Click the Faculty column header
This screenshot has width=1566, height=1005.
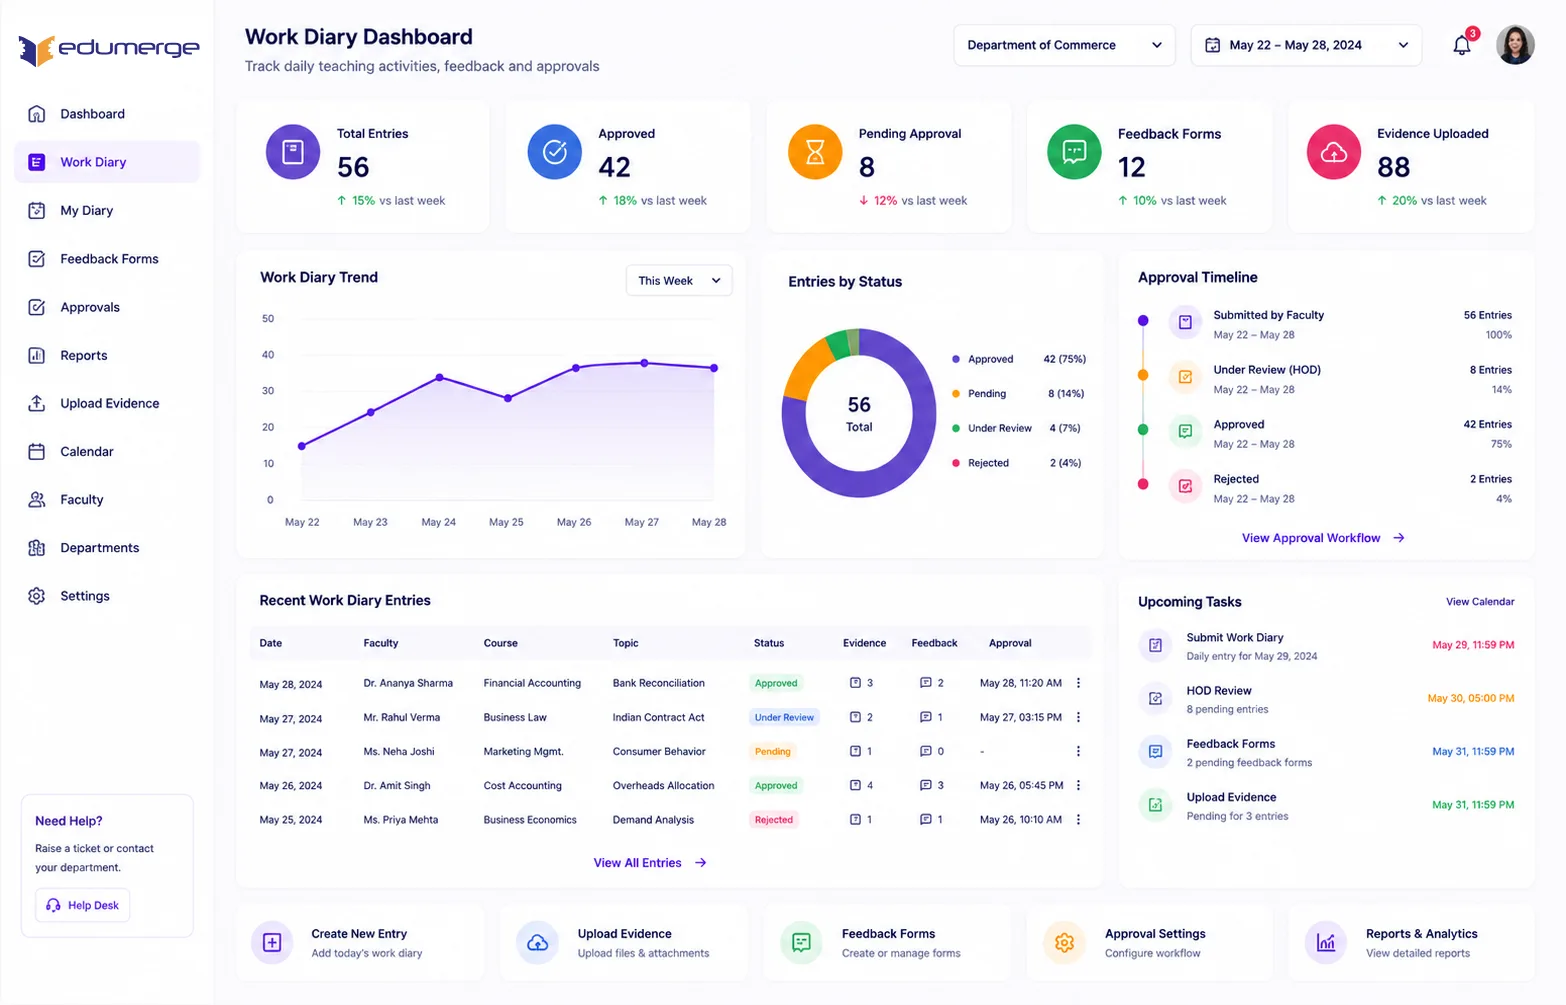[381, 643]
